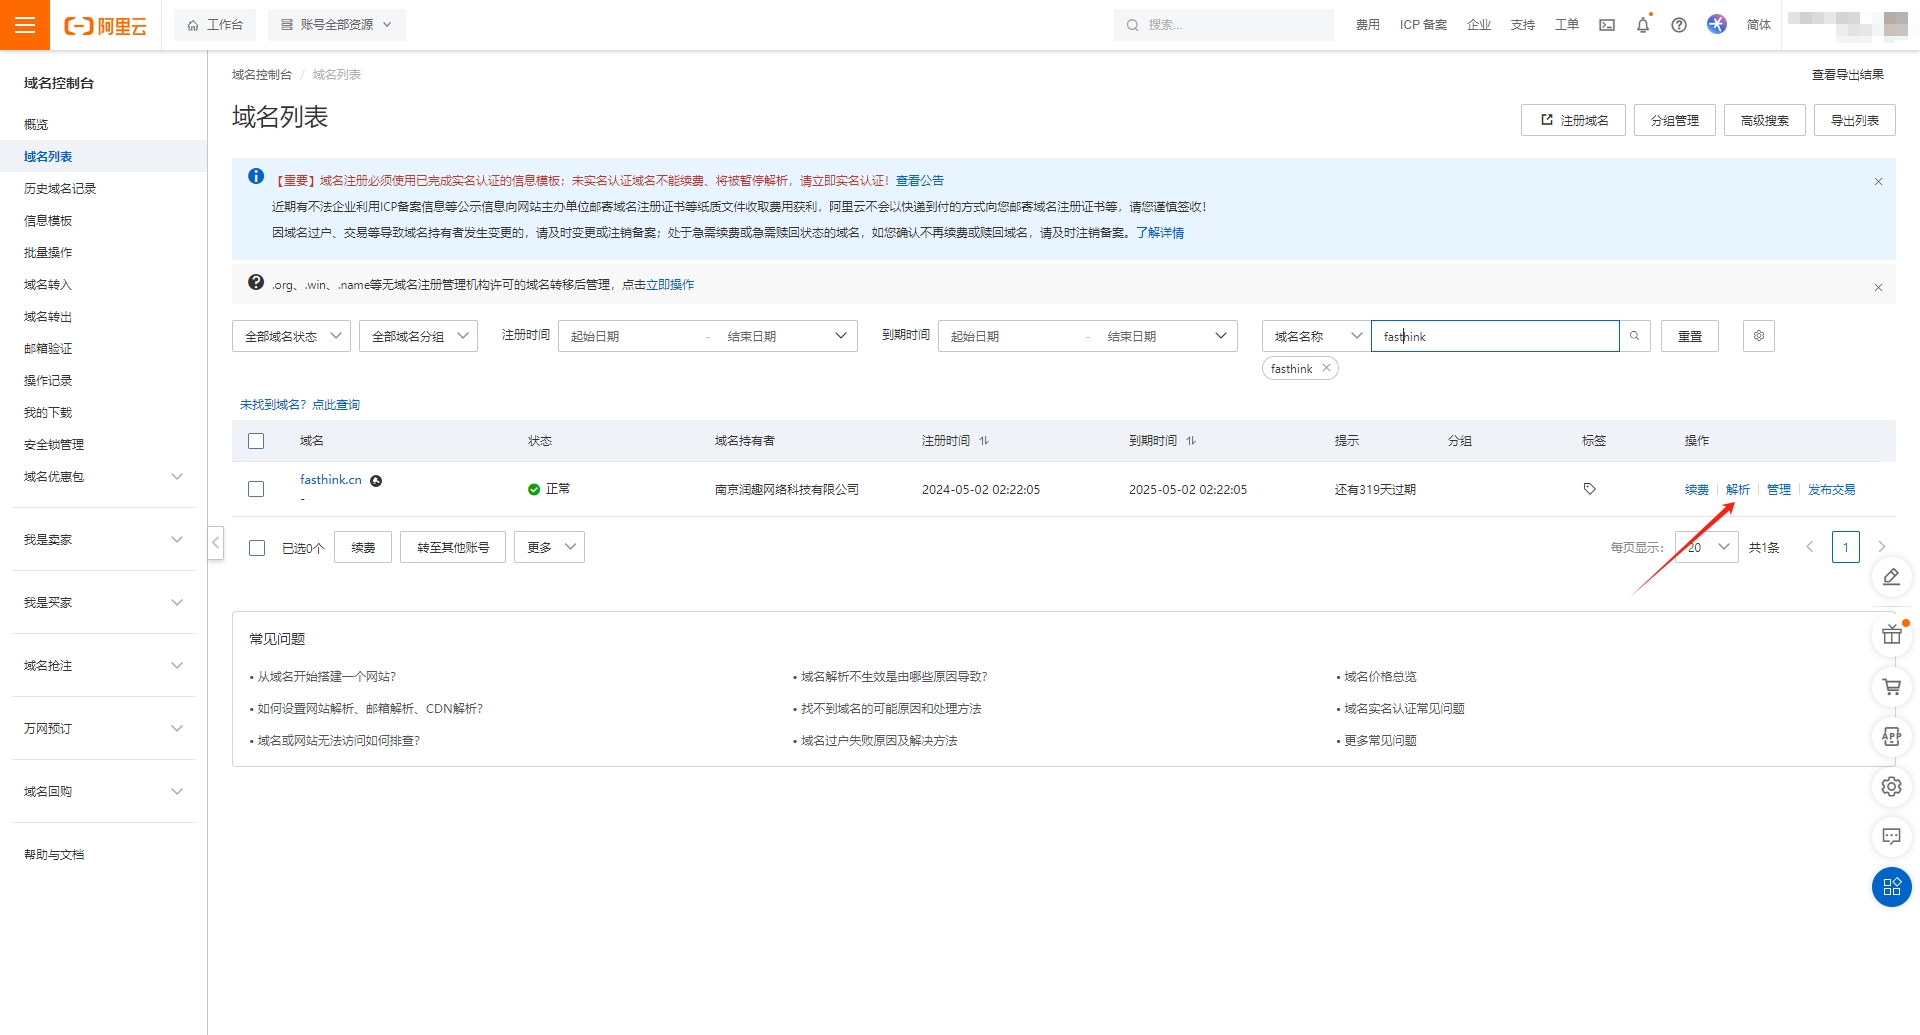Click the icon next to fasthink.cn domain name

[376, 481]
